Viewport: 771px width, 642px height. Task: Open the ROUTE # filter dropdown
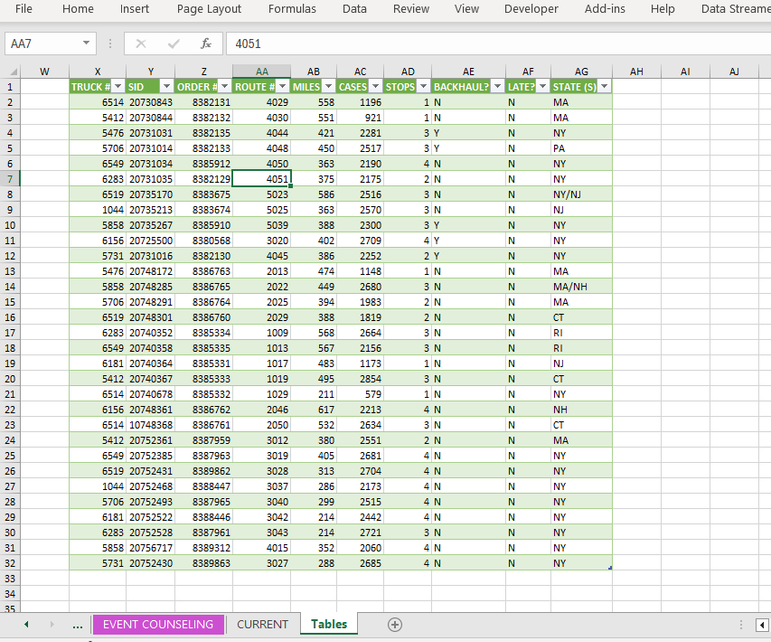click(x=283, y=87)
